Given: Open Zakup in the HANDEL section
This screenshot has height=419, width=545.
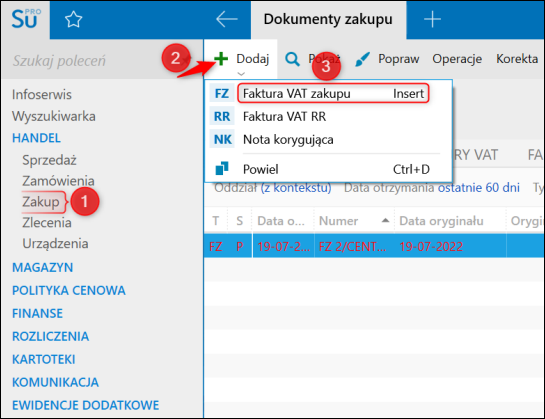Looking at the screenshot, I should 41,202.
